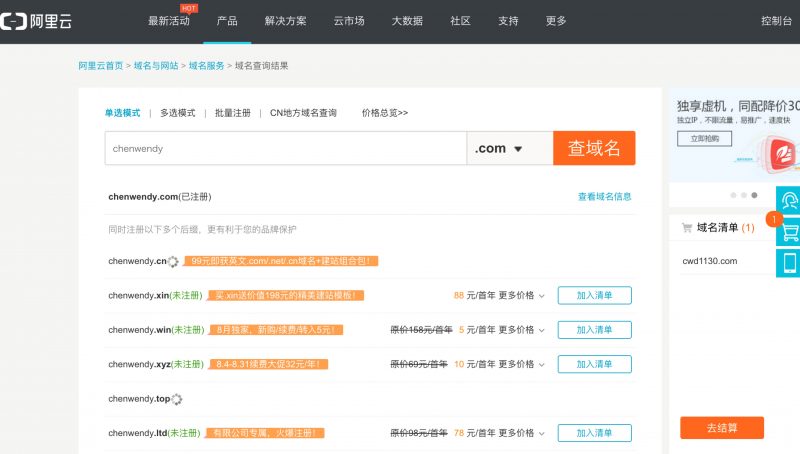Select cwd1130.com in domain list
The width and height of the screenshot is (800, 454).
(x=710, y=261)
